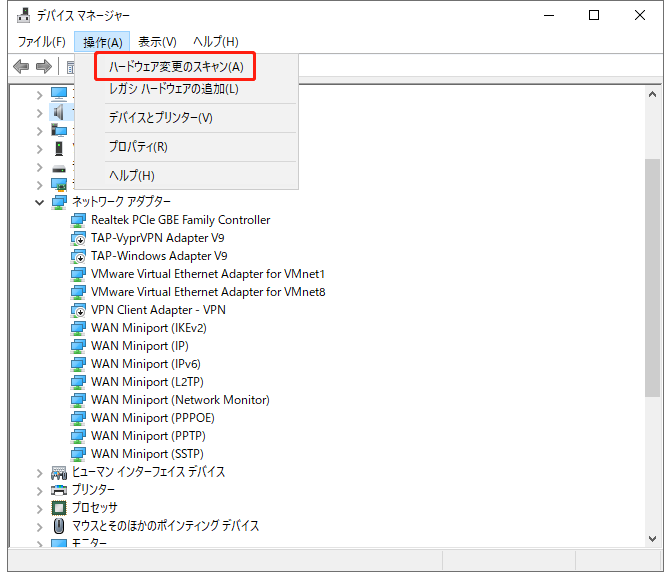The width and height of the screenshot is (671, 579).
Task: Expand the プリンター category
Action: click(x=40, y=490)
